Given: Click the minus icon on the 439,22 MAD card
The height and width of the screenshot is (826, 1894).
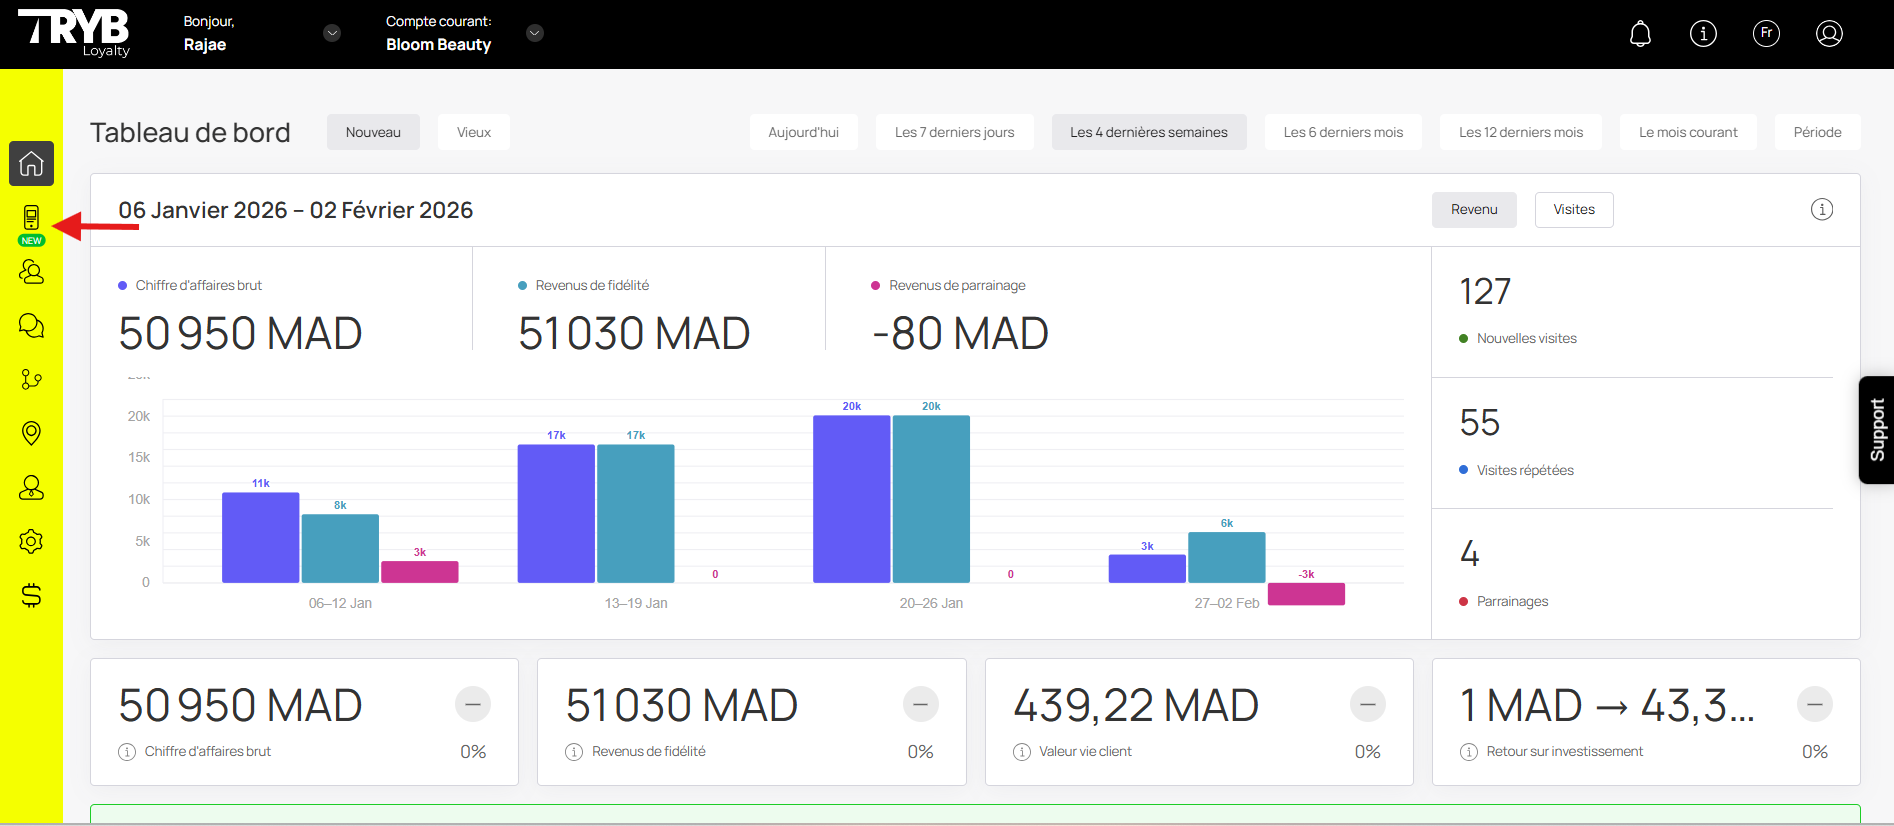Looking at the screenshot, I should [x=1368, y=704].
